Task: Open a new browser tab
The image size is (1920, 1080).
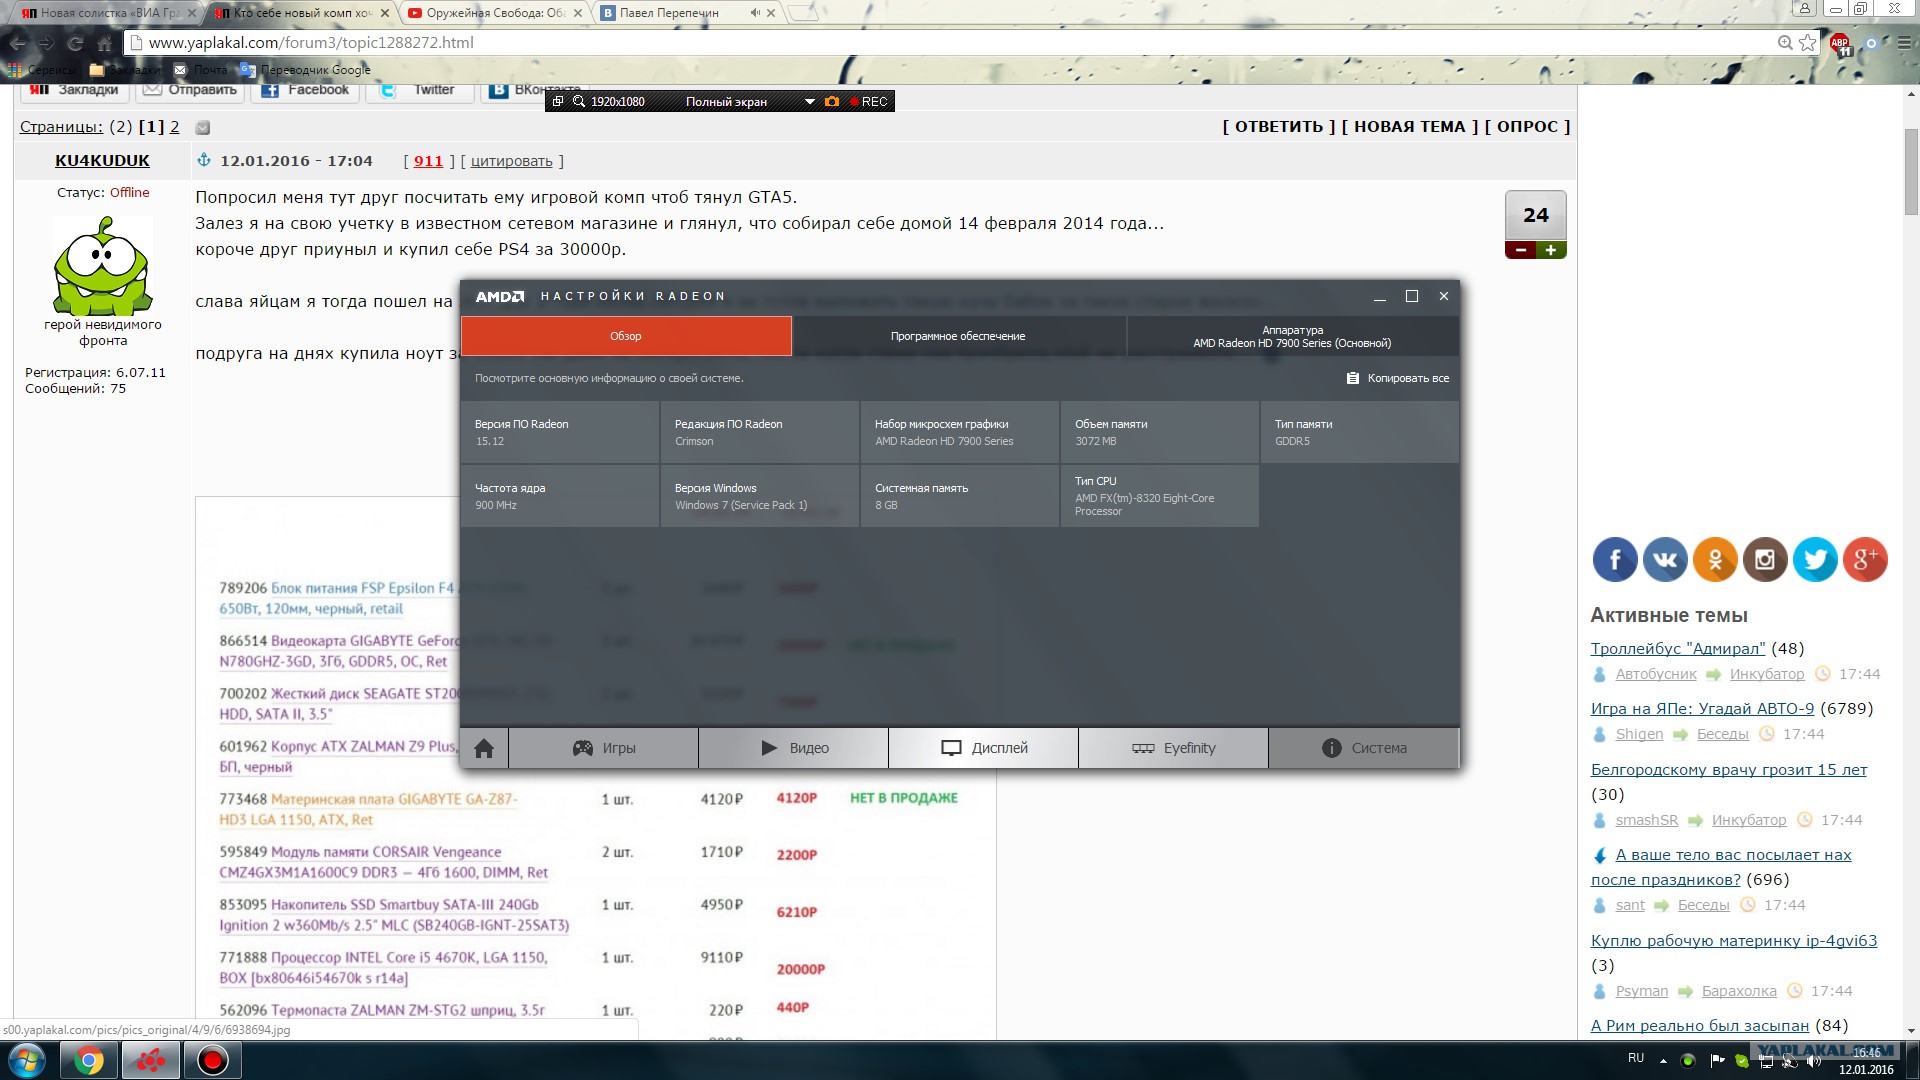Action: 803,13
